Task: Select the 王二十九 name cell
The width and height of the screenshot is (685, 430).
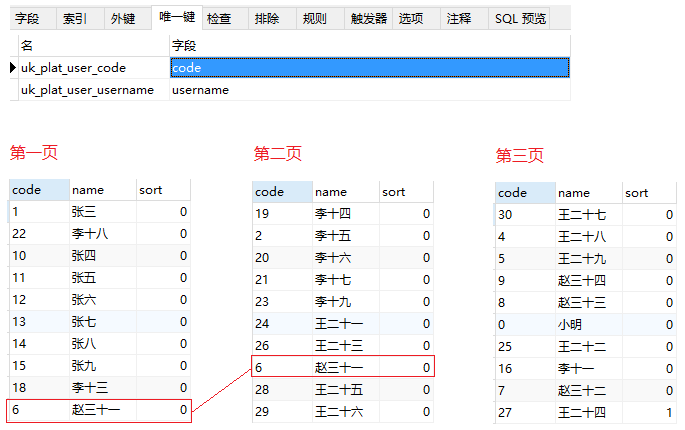Action: point(588,259)
